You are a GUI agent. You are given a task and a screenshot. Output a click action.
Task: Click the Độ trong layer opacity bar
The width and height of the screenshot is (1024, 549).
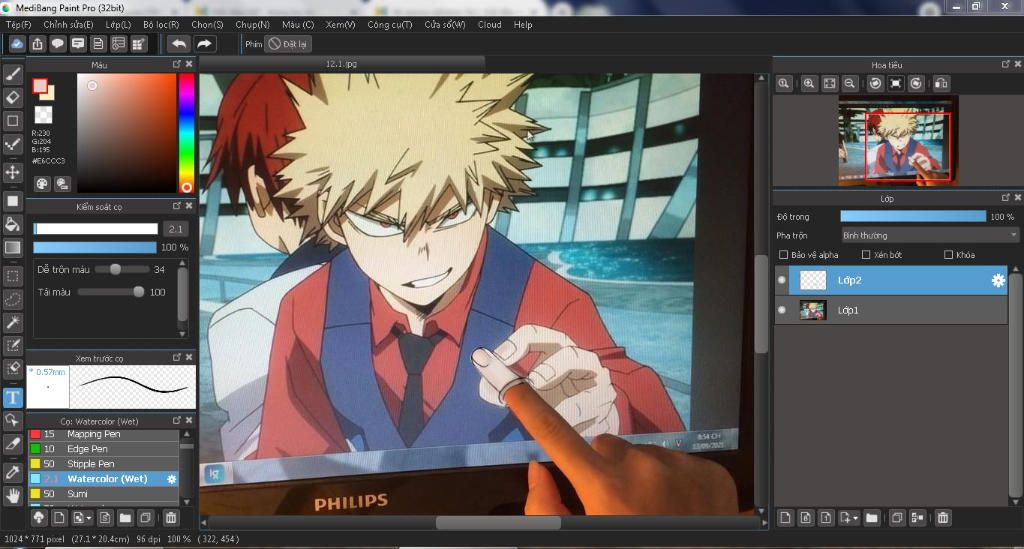[x=913, y=217]
